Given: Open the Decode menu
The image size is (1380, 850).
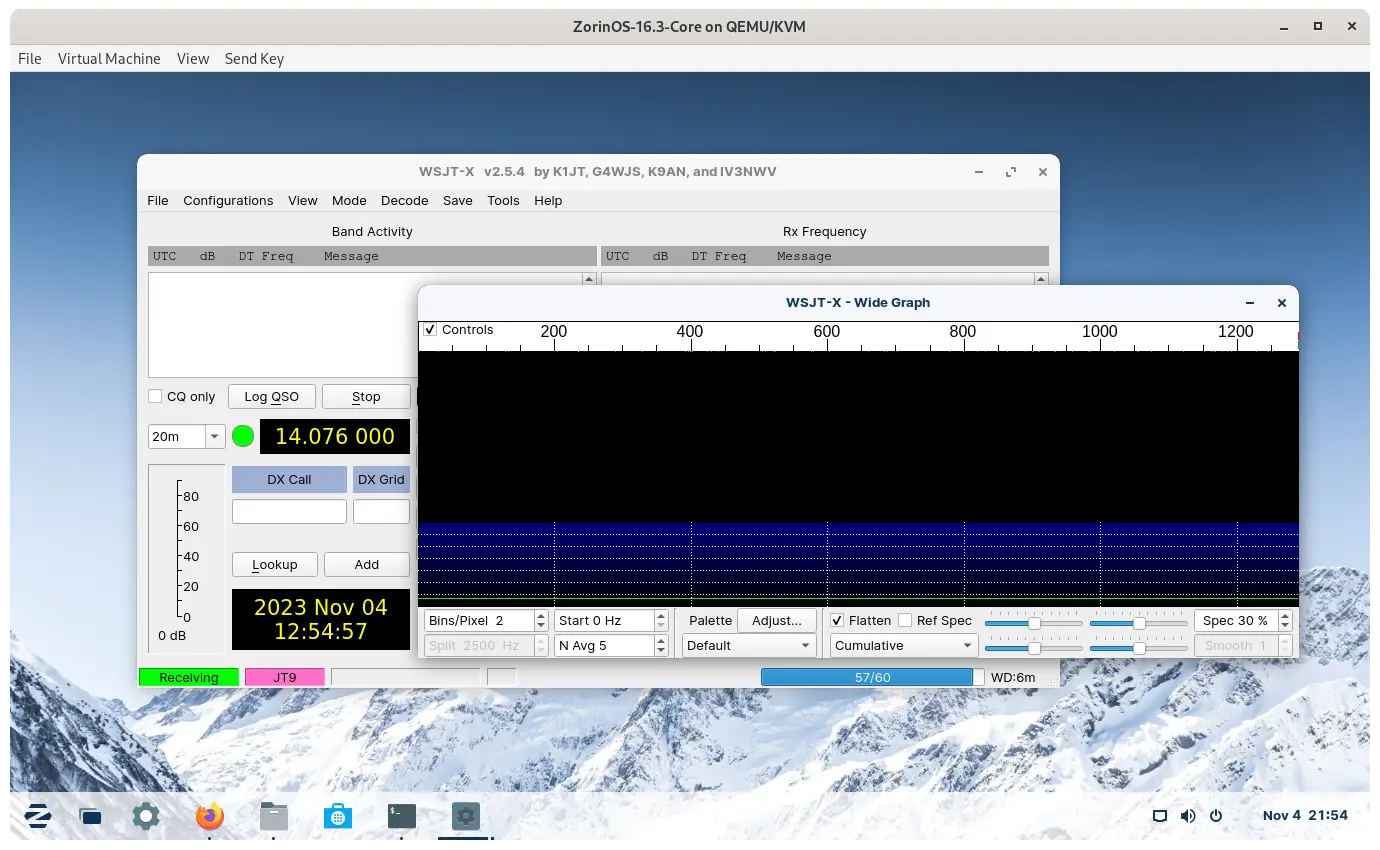Looking at the screenshot, I should point(405,201).
